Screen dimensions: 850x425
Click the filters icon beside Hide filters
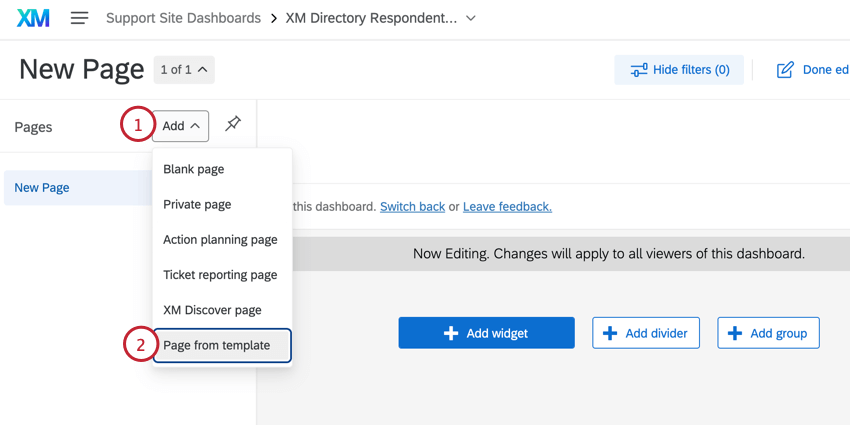click(x=638, y=70)
